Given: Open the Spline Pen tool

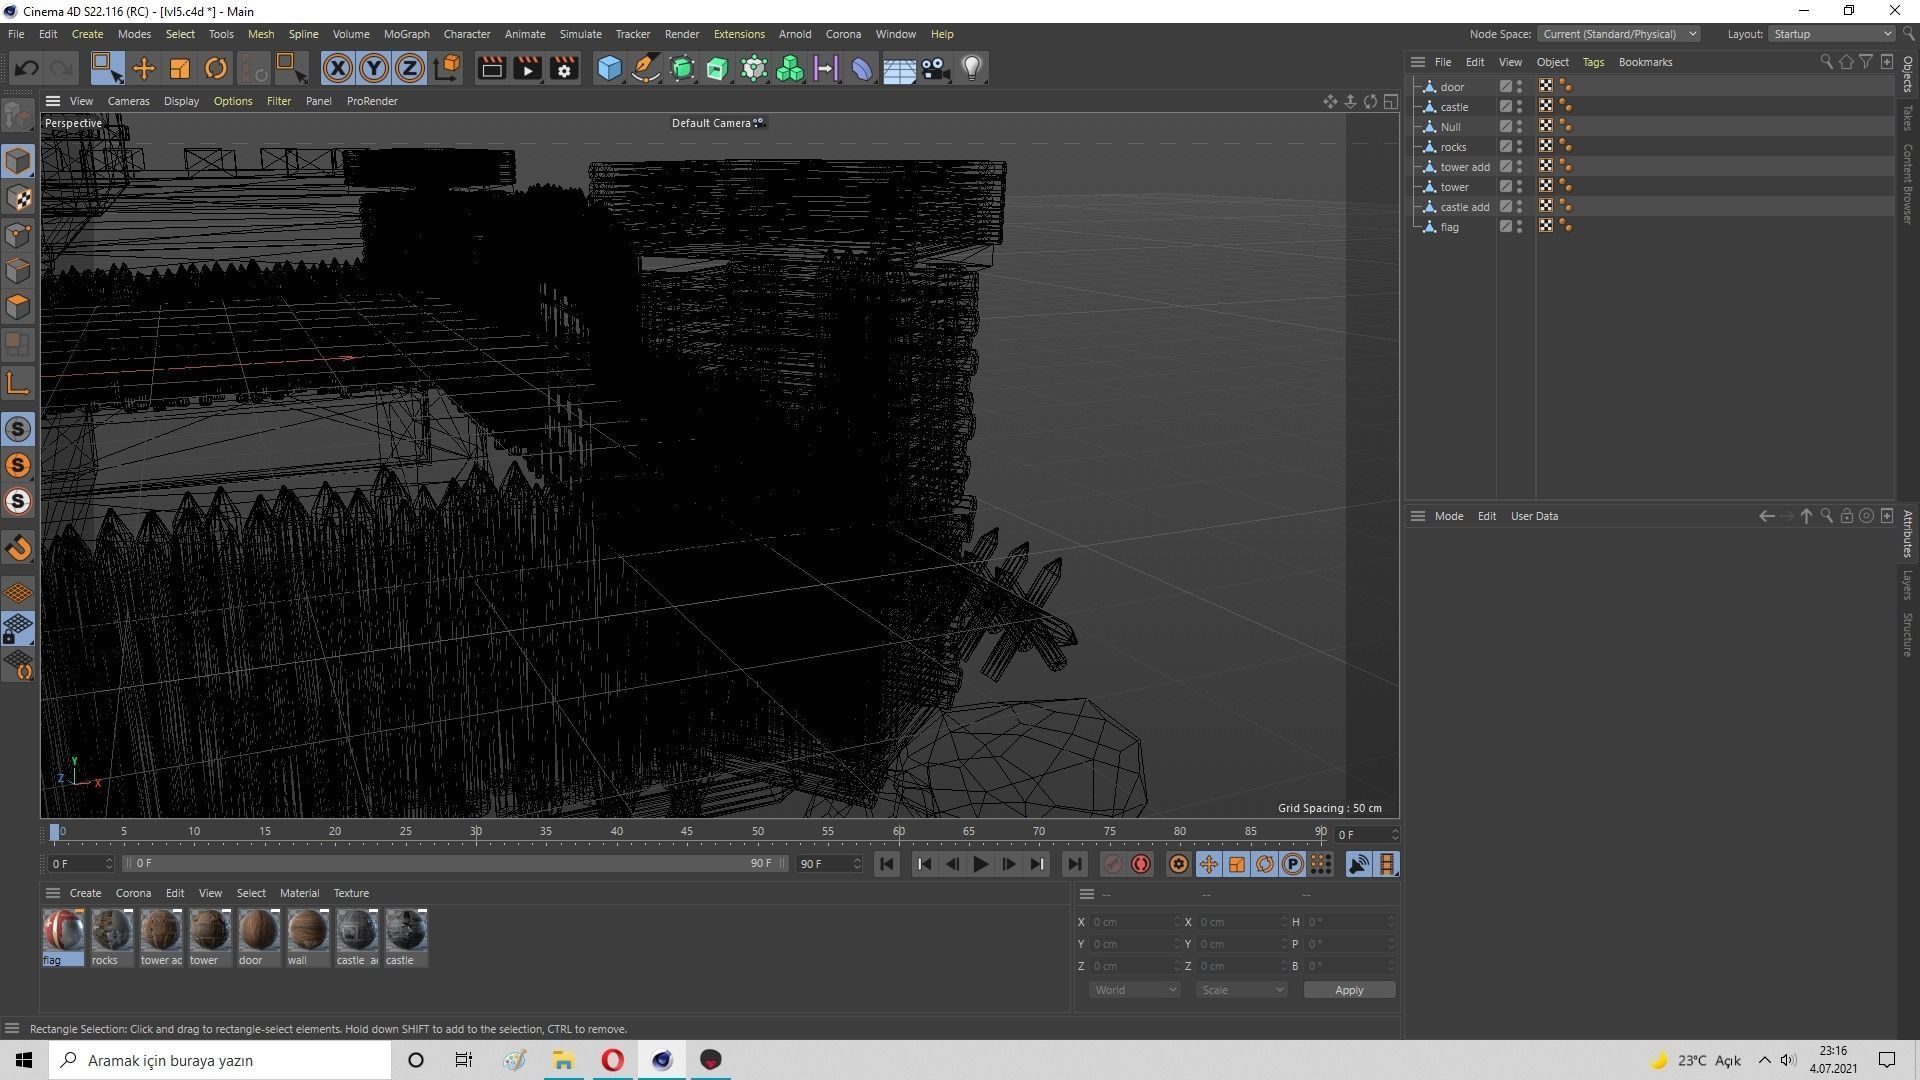Looking at the screenshot, I should 646,68.
